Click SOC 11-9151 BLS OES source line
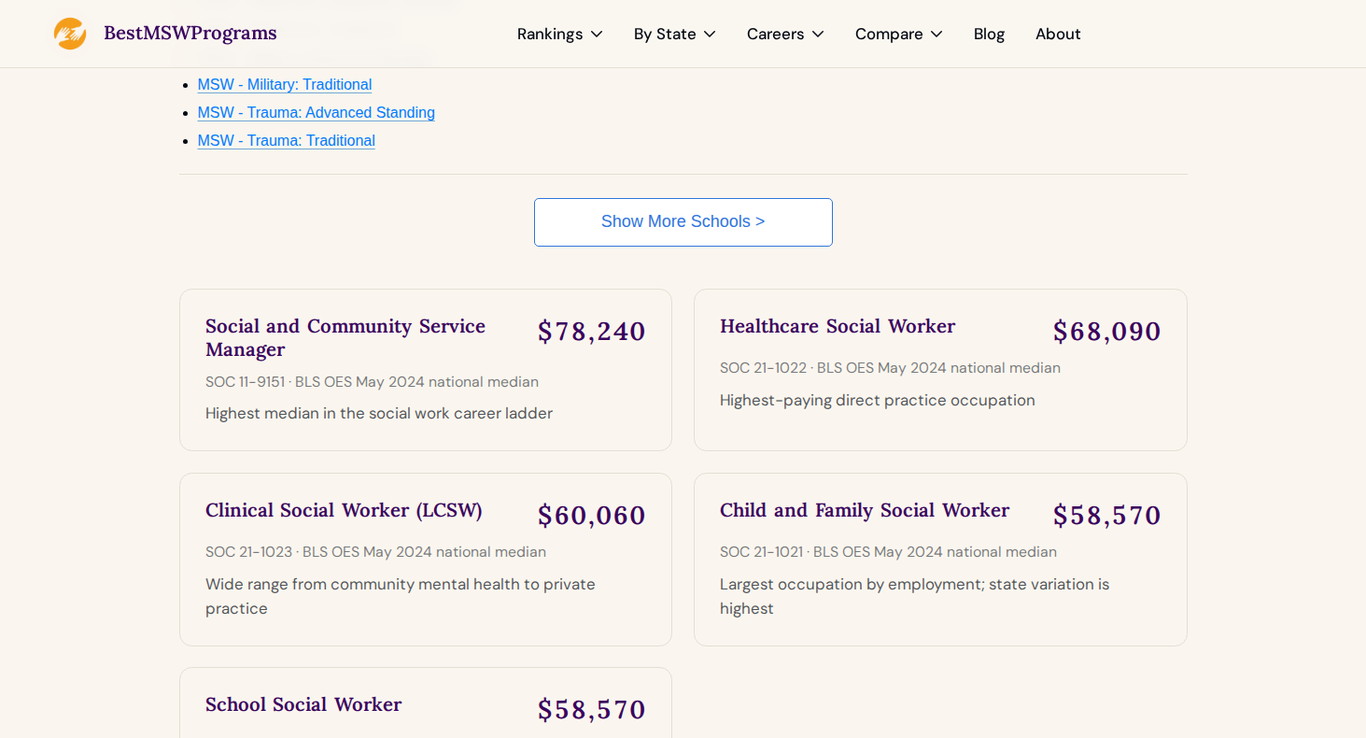The height and width of the screenshot is (738, 1366). [372, 382]
